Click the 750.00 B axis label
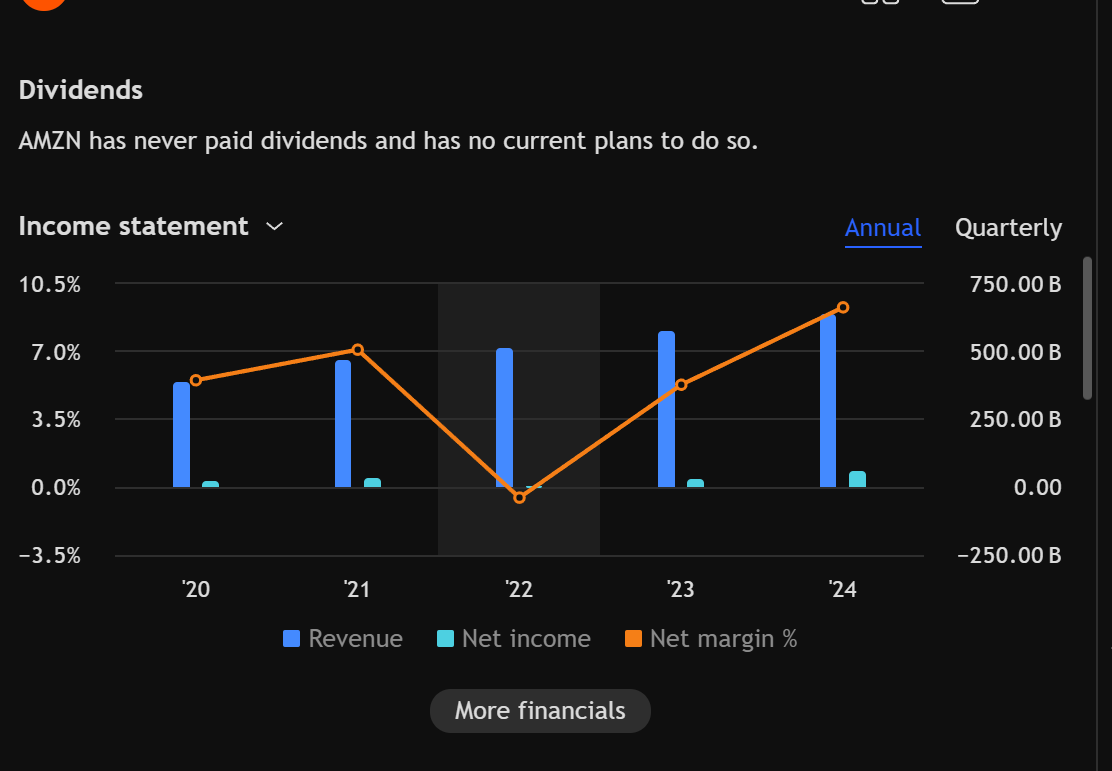1112x771 pixels. 1016,284
